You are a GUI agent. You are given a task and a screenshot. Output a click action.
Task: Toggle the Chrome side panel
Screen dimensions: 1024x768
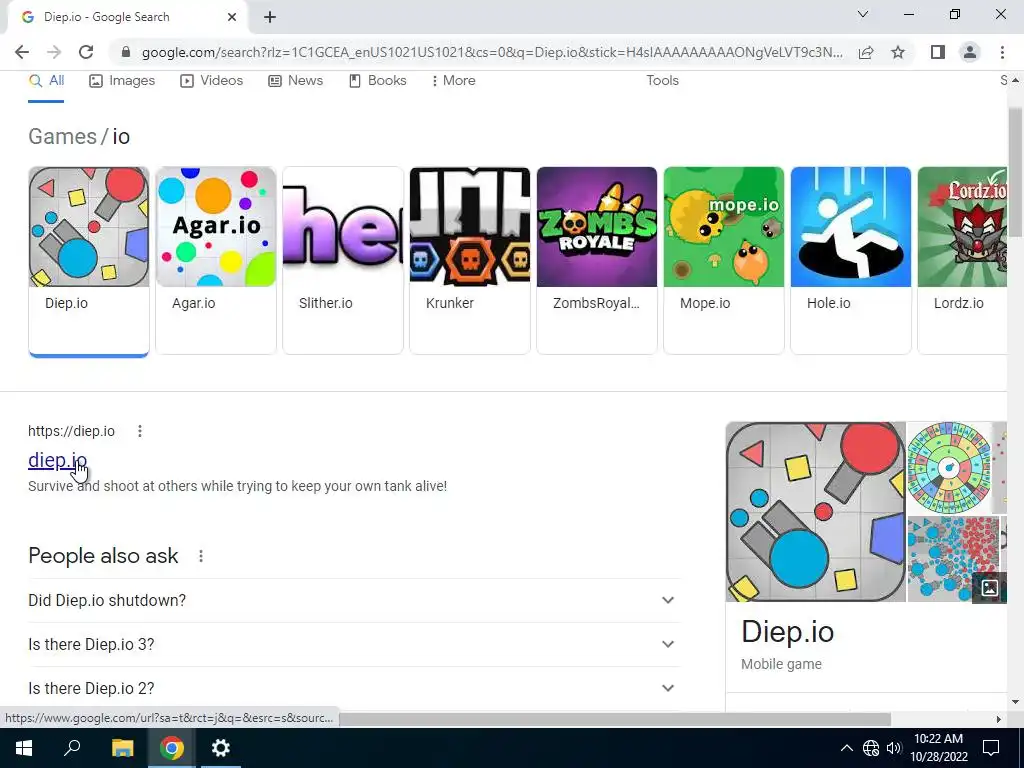[x=938, y=52]
